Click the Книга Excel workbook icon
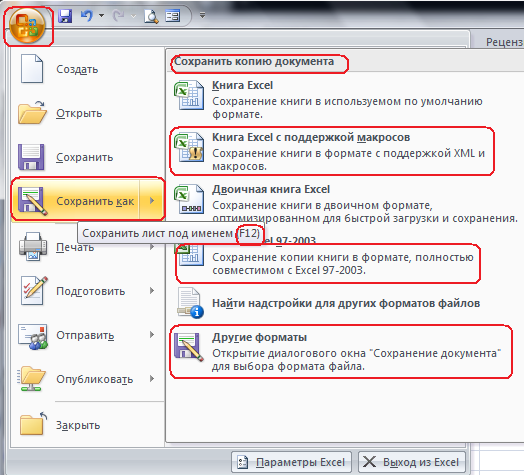Viewport: 524px width, 475px height. 189,95
